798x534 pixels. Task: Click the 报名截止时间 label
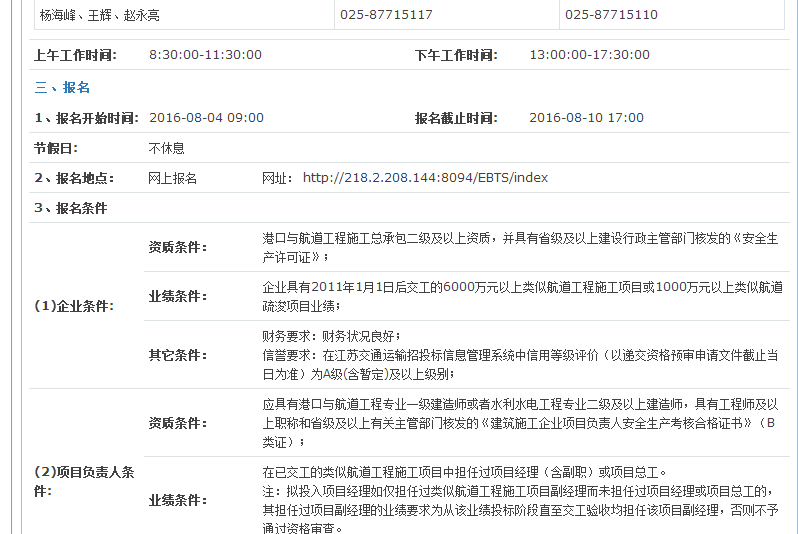(456, 118)
